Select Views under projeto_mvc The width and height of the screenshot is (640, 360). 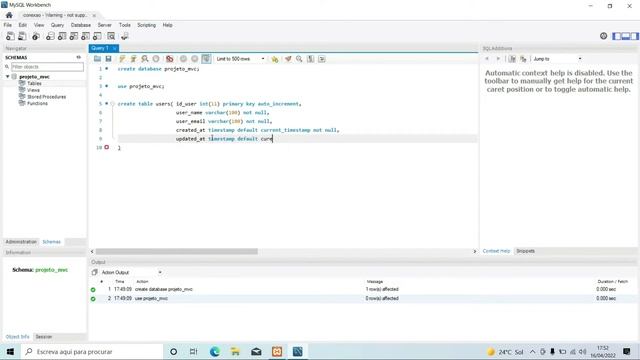pyautogui.click(x=33, y=90)
